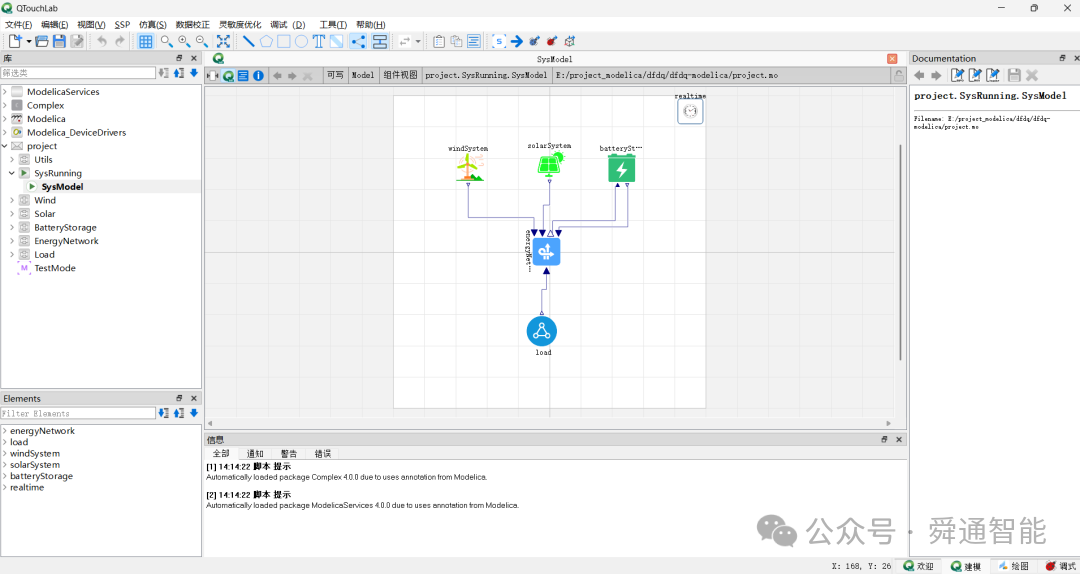Select the Bitmap image tool
This screenshot has height=574, width=1080.
[336, 41]
